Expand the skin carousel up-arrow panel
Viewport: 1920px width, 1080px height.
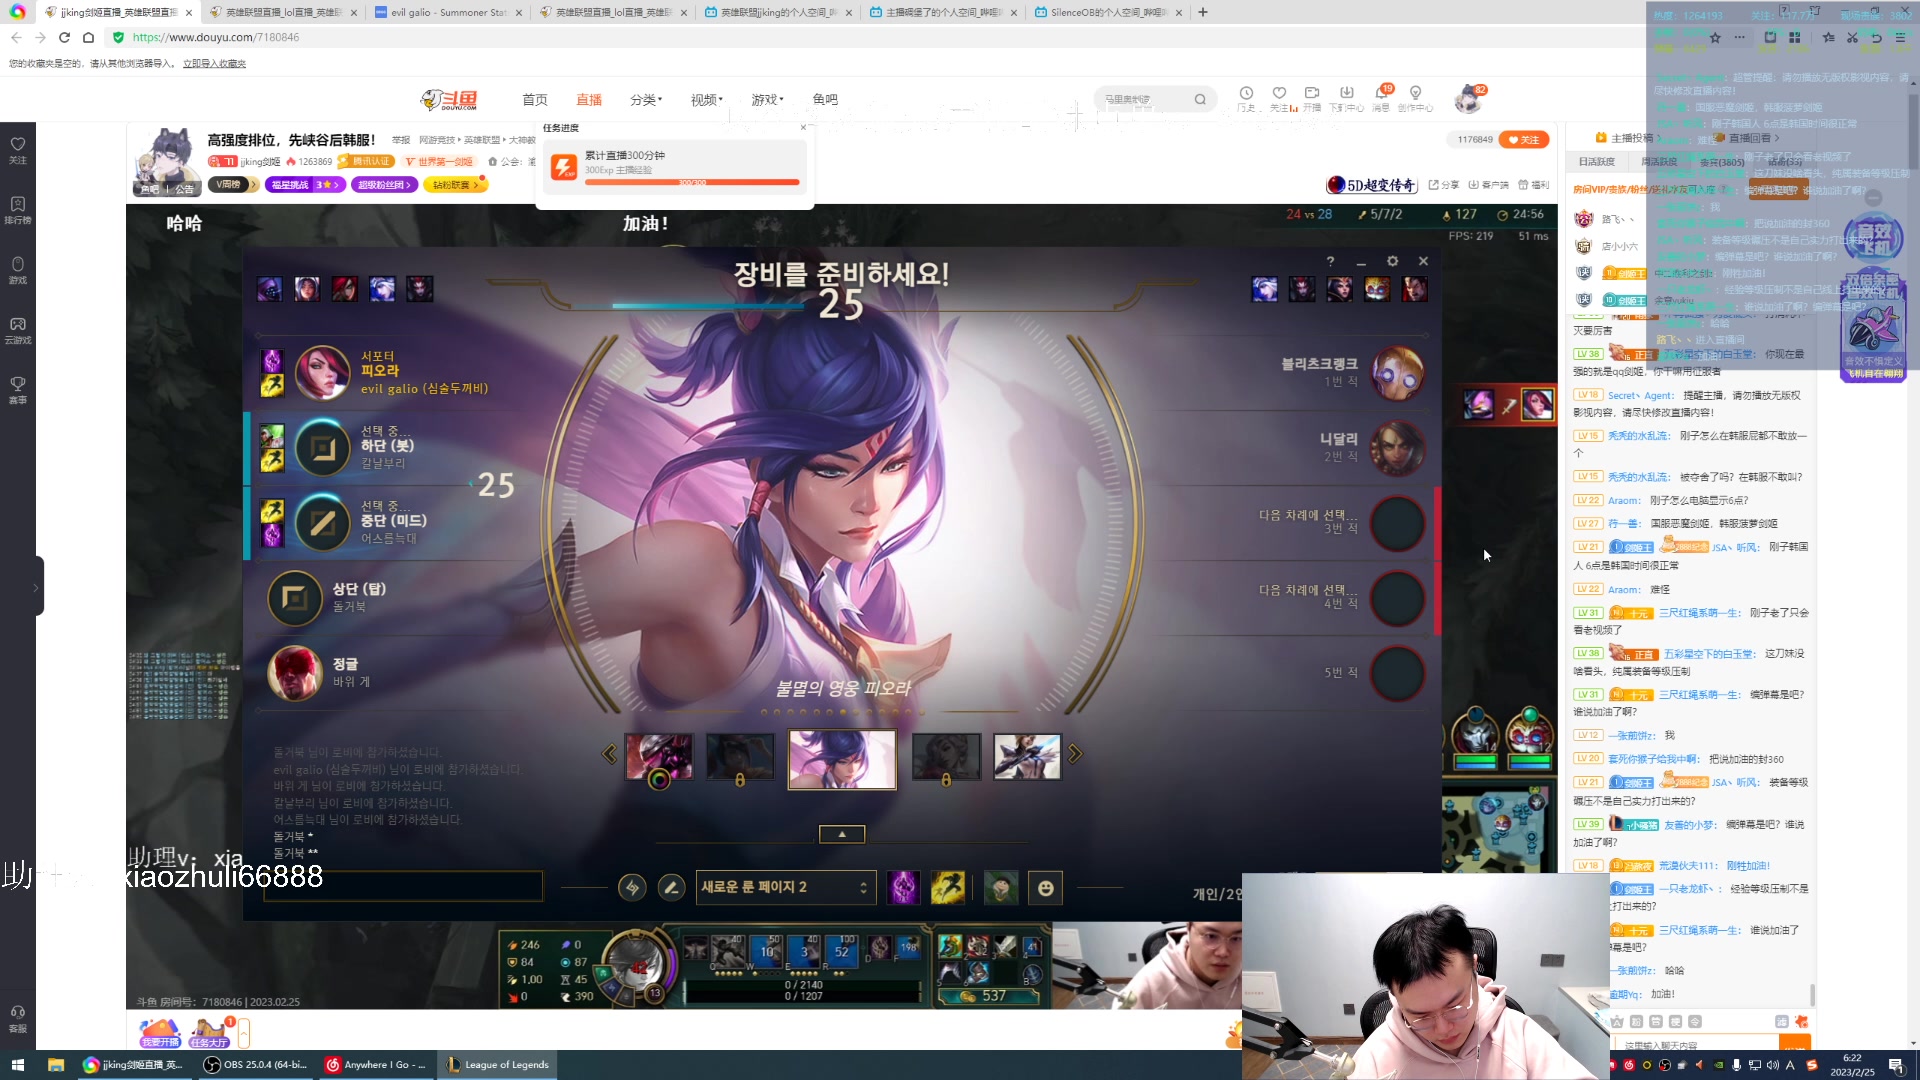pos(842,834)
